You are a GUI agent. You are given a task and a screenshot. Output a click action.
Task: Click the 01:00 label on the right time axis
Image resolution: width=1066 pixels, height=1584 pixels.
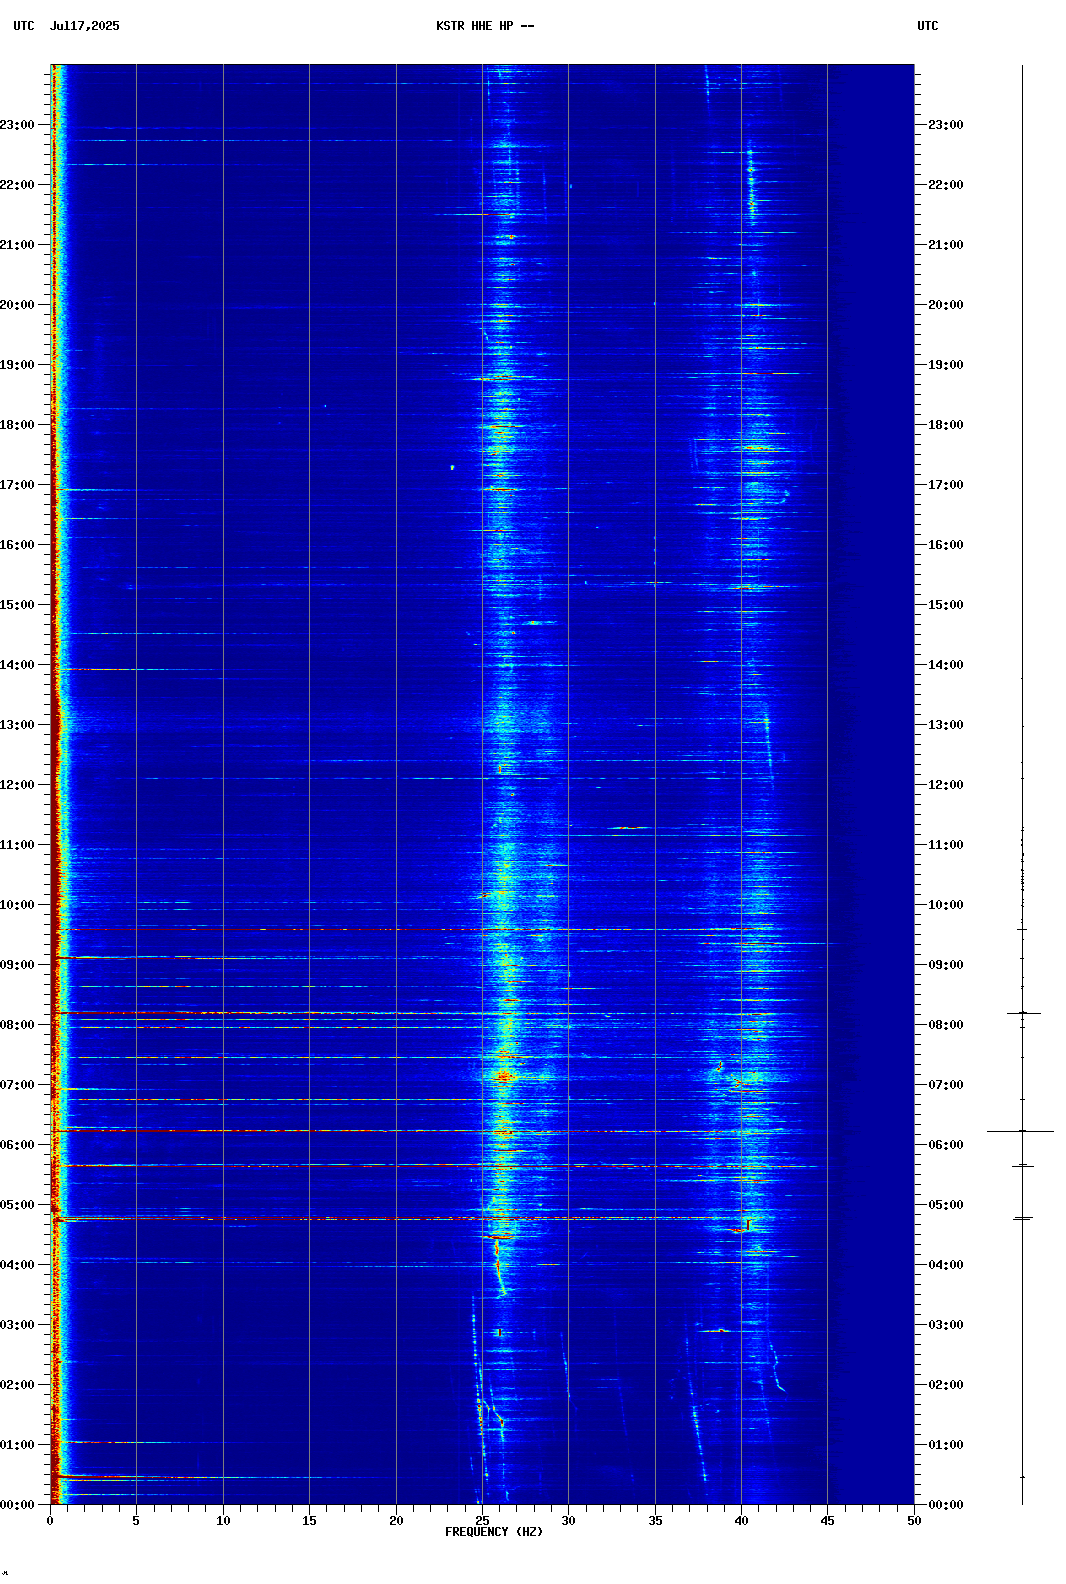[946, 1445]
